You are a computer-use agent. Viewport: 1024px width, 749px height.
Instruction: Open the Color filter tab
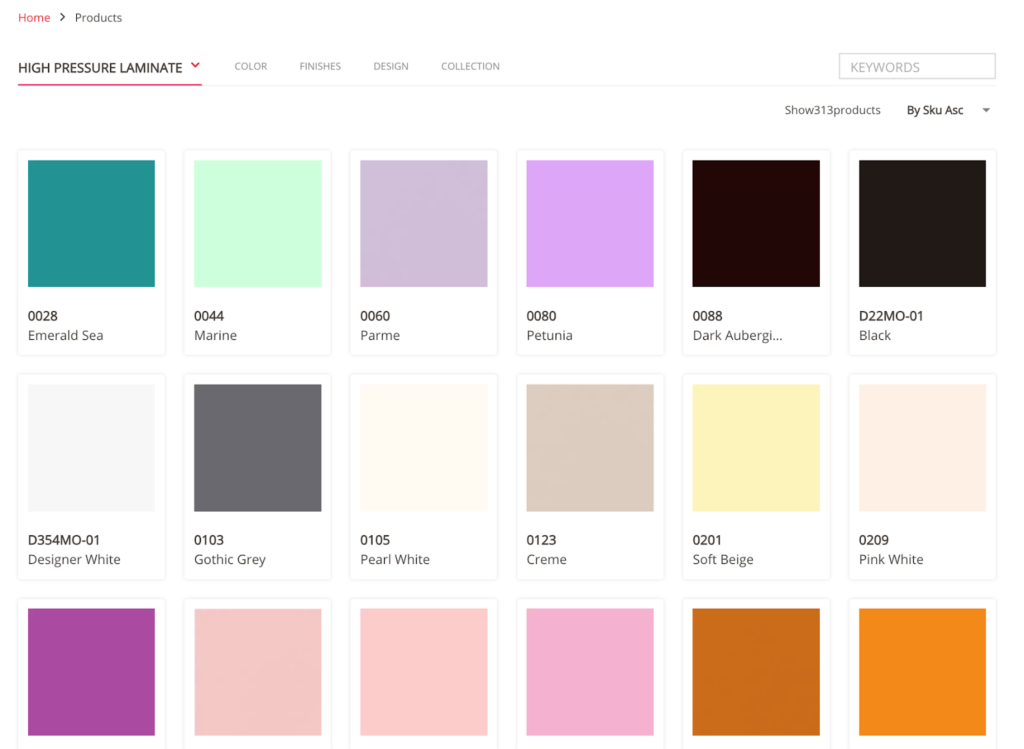[x=250, y=67]
